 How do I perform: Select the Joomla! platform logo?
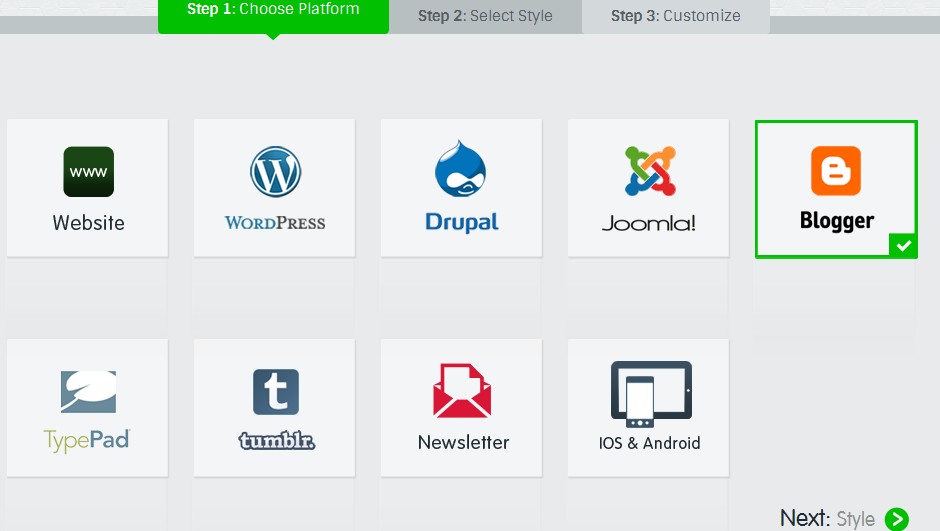point(650,171)
